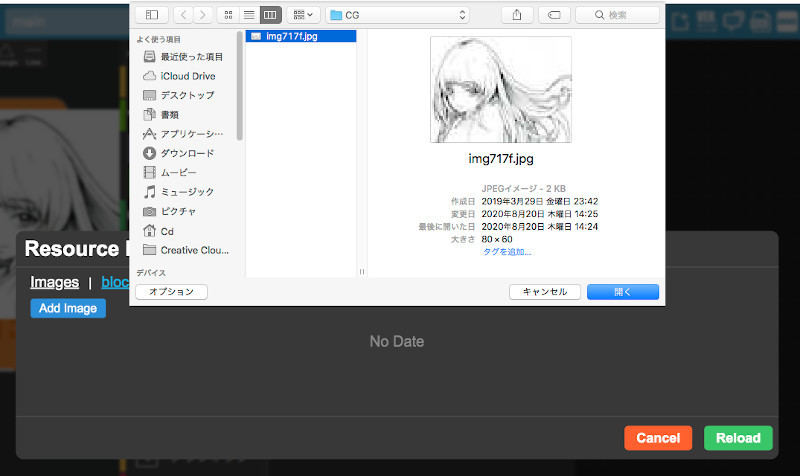Screen dimensions: 800x476
Task: Open ミュージック folder in sidebar
Action: point(187,191)
